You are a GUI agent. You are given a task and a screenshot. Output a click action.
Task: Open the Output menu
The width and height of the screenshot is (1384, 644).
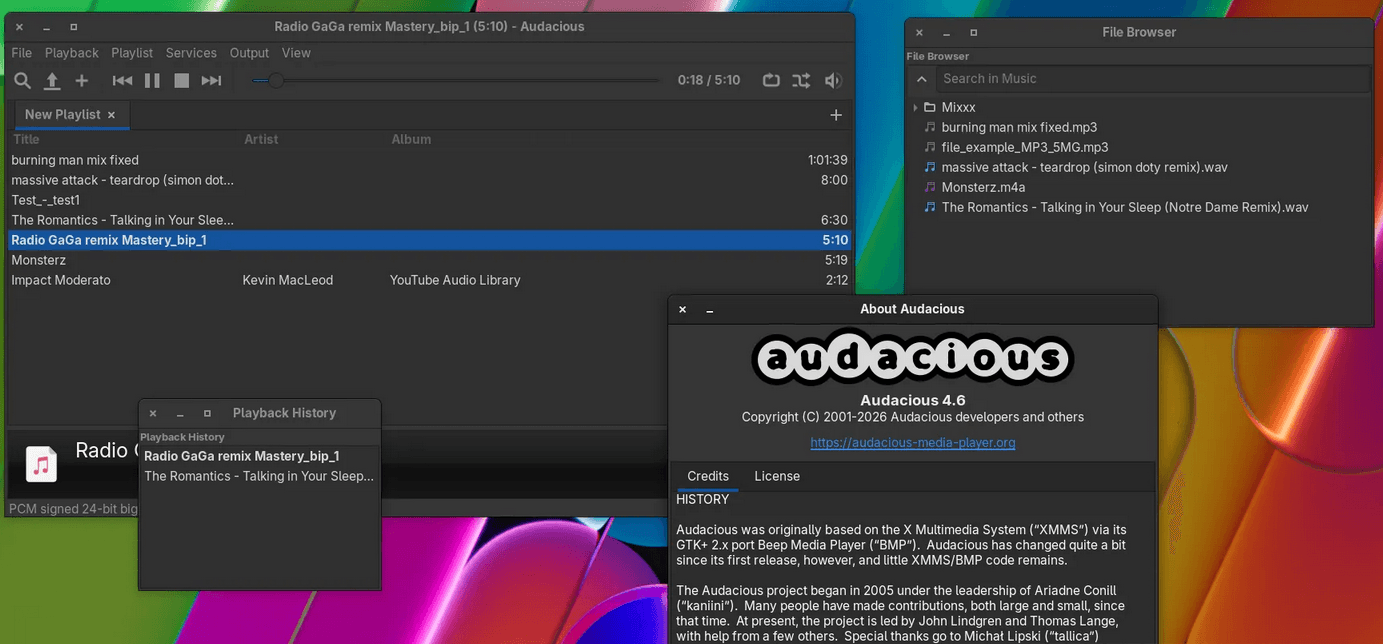coord(249,53)
